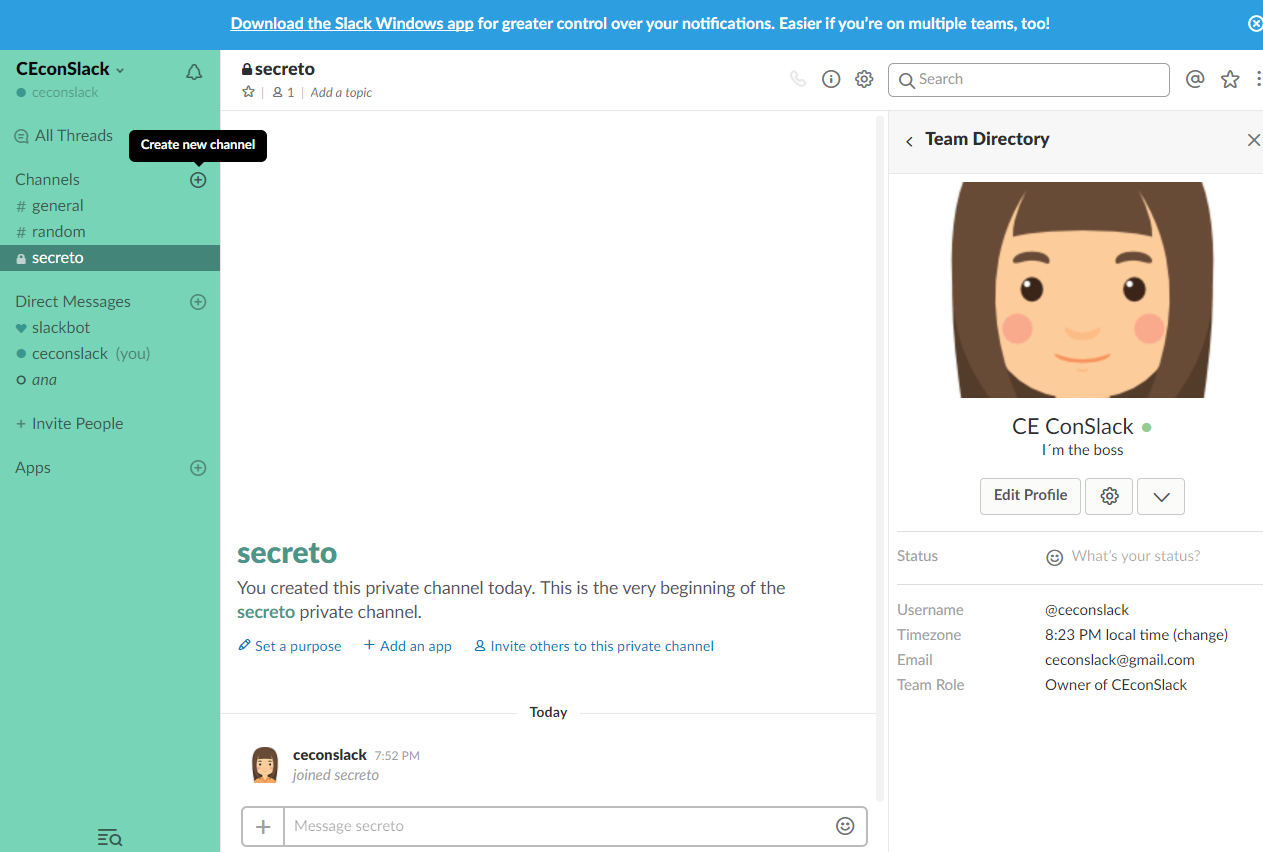Click Owner of CEconSlack team role text
Viewport: 1263px width, 852px height.
1116,685
